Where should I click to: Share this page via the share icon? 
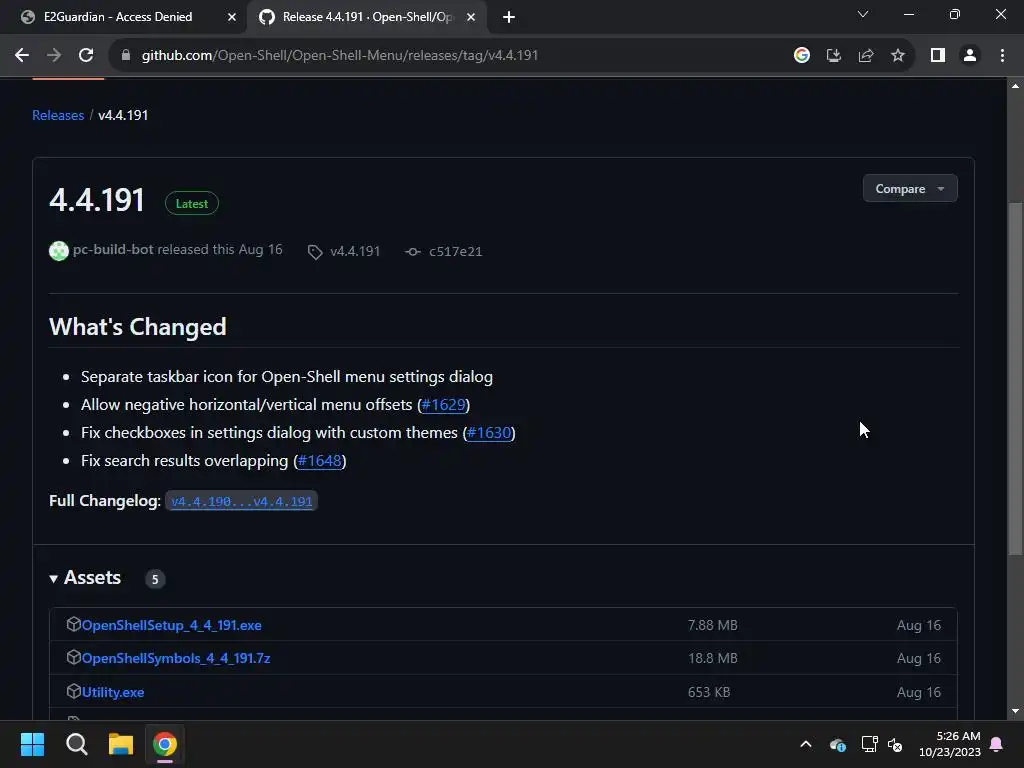tap(865, 56)
